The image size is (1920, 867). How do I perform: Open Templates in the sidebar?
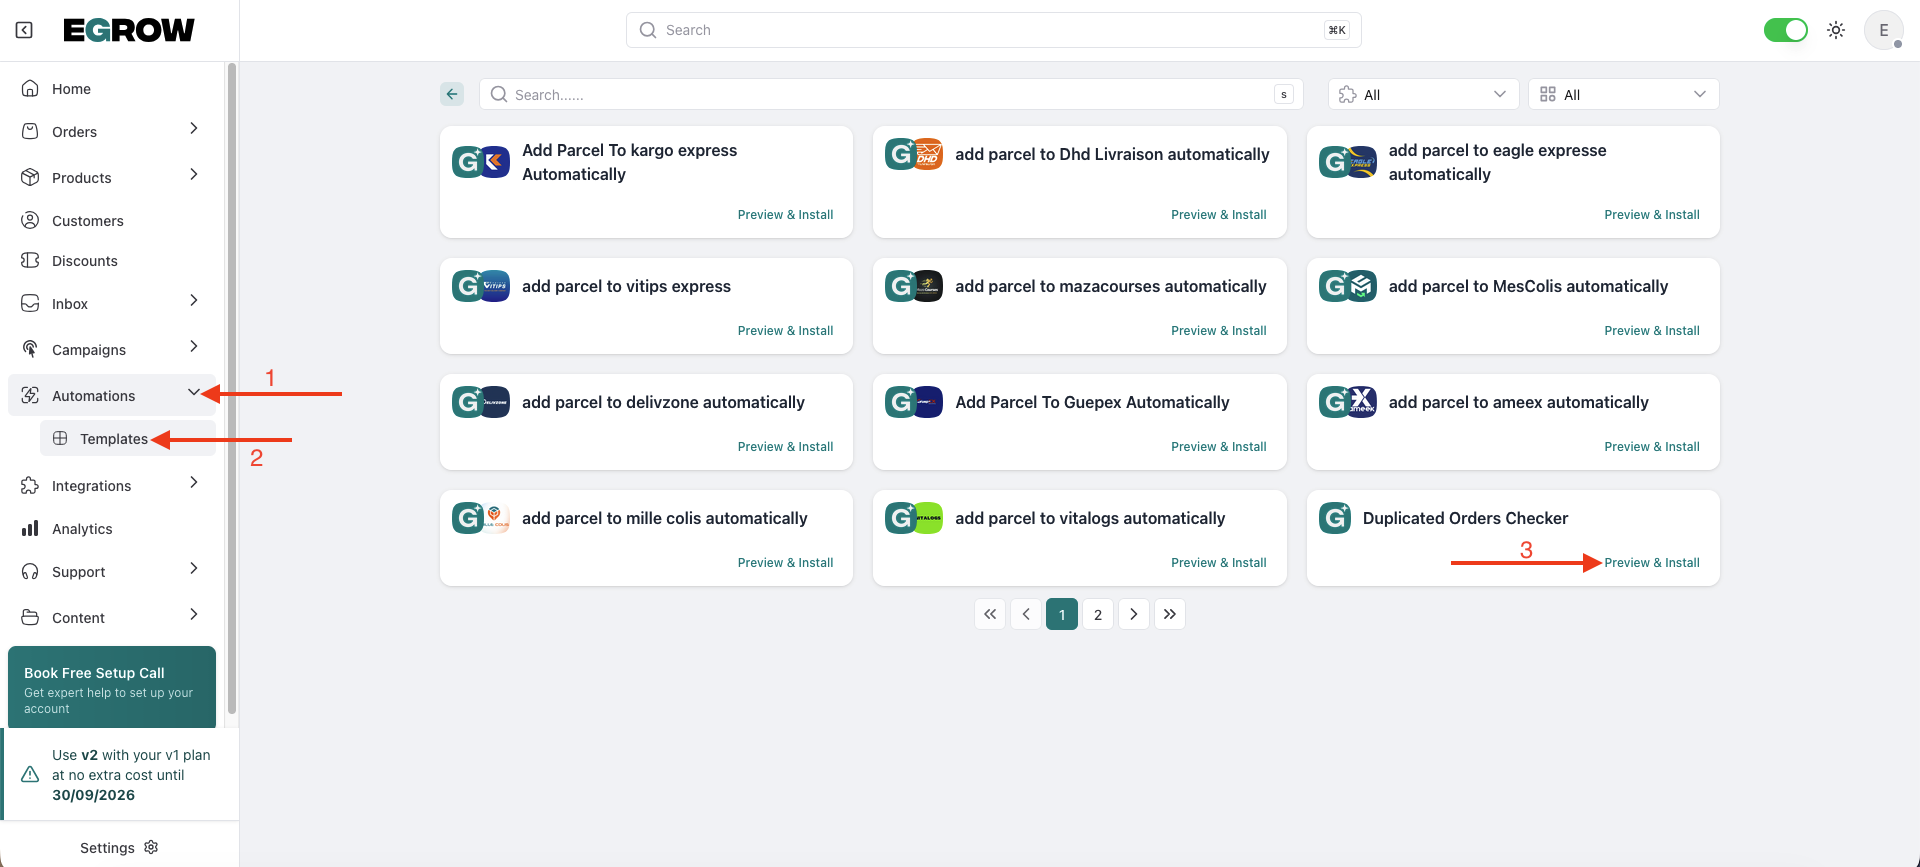pyautogui.click(x=113, y=439)
